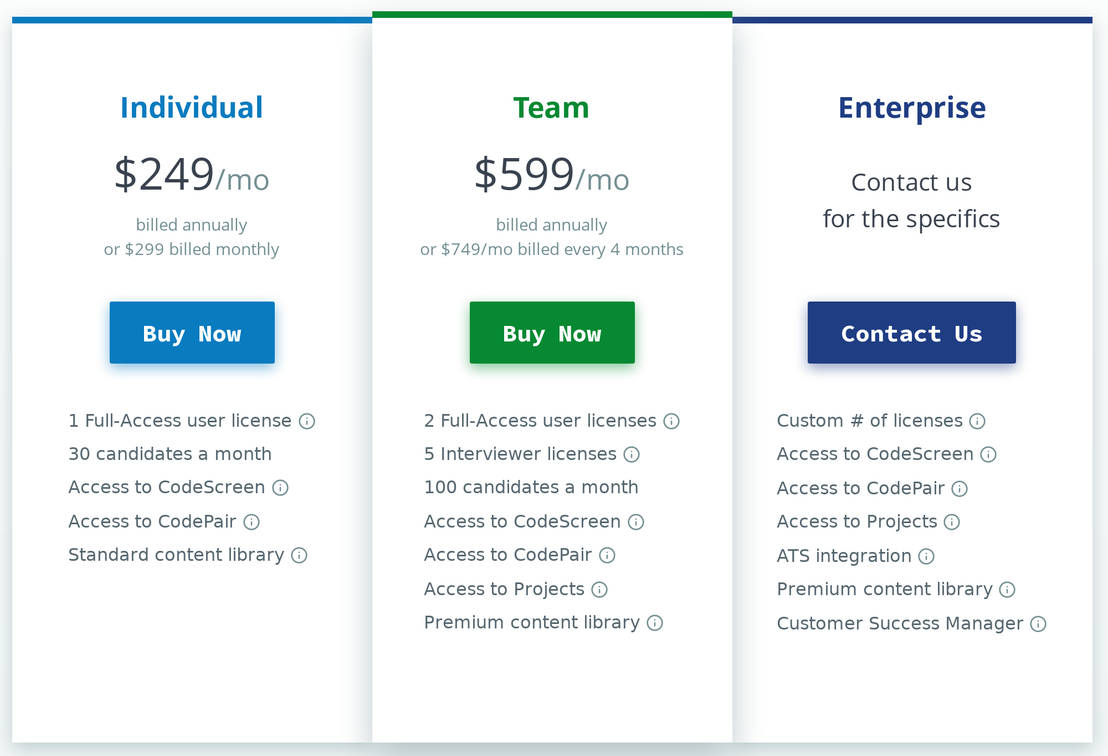Image resolution: width=1108 pixels, height=756 pixels.
Task: Open info tooltip for Access to CodeScreen in Individual plan
Action: [x=281, y=488]
